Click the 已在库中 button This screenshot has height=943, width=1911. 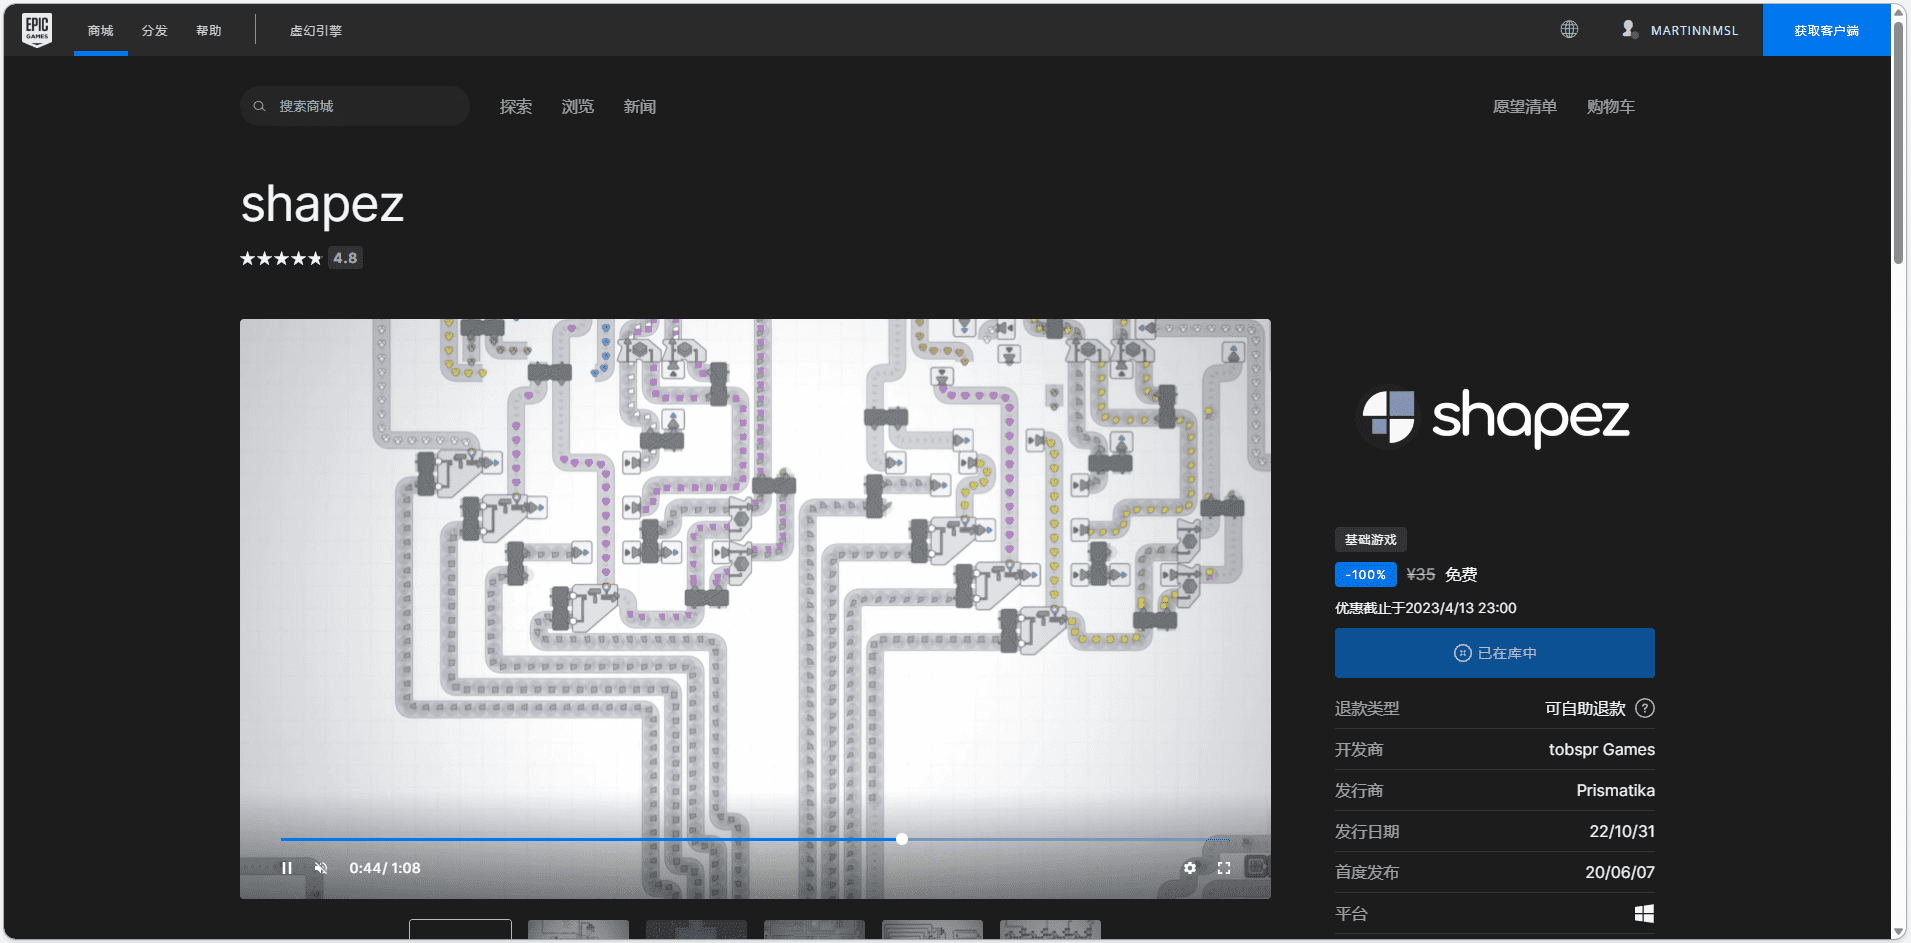1494,653
